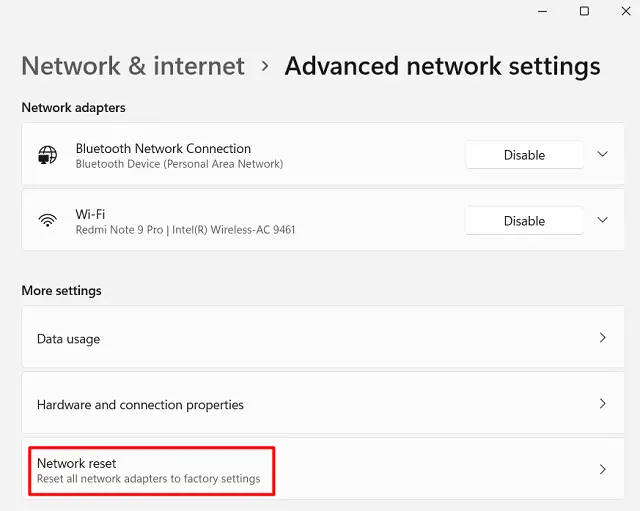Click the arrow beside Hardware and connection properties
Image resolution: width=640 pixels, height=511 pixels.
point(602,404)
